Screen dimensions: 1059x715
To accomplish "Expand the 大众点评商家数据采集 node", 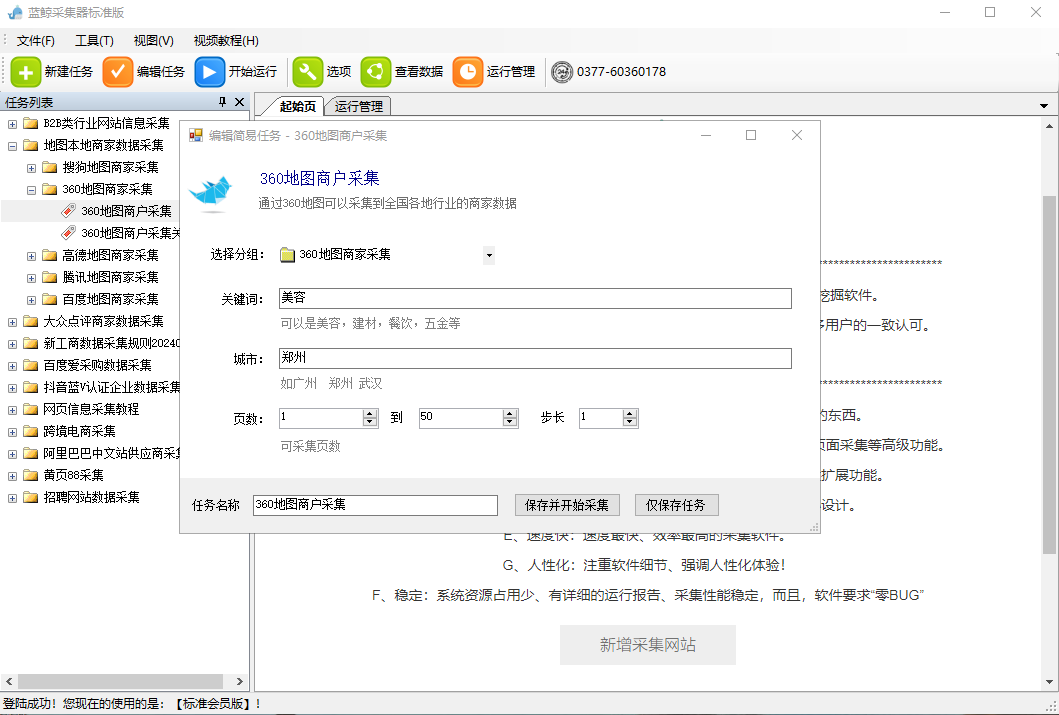I will coord(12,322).
